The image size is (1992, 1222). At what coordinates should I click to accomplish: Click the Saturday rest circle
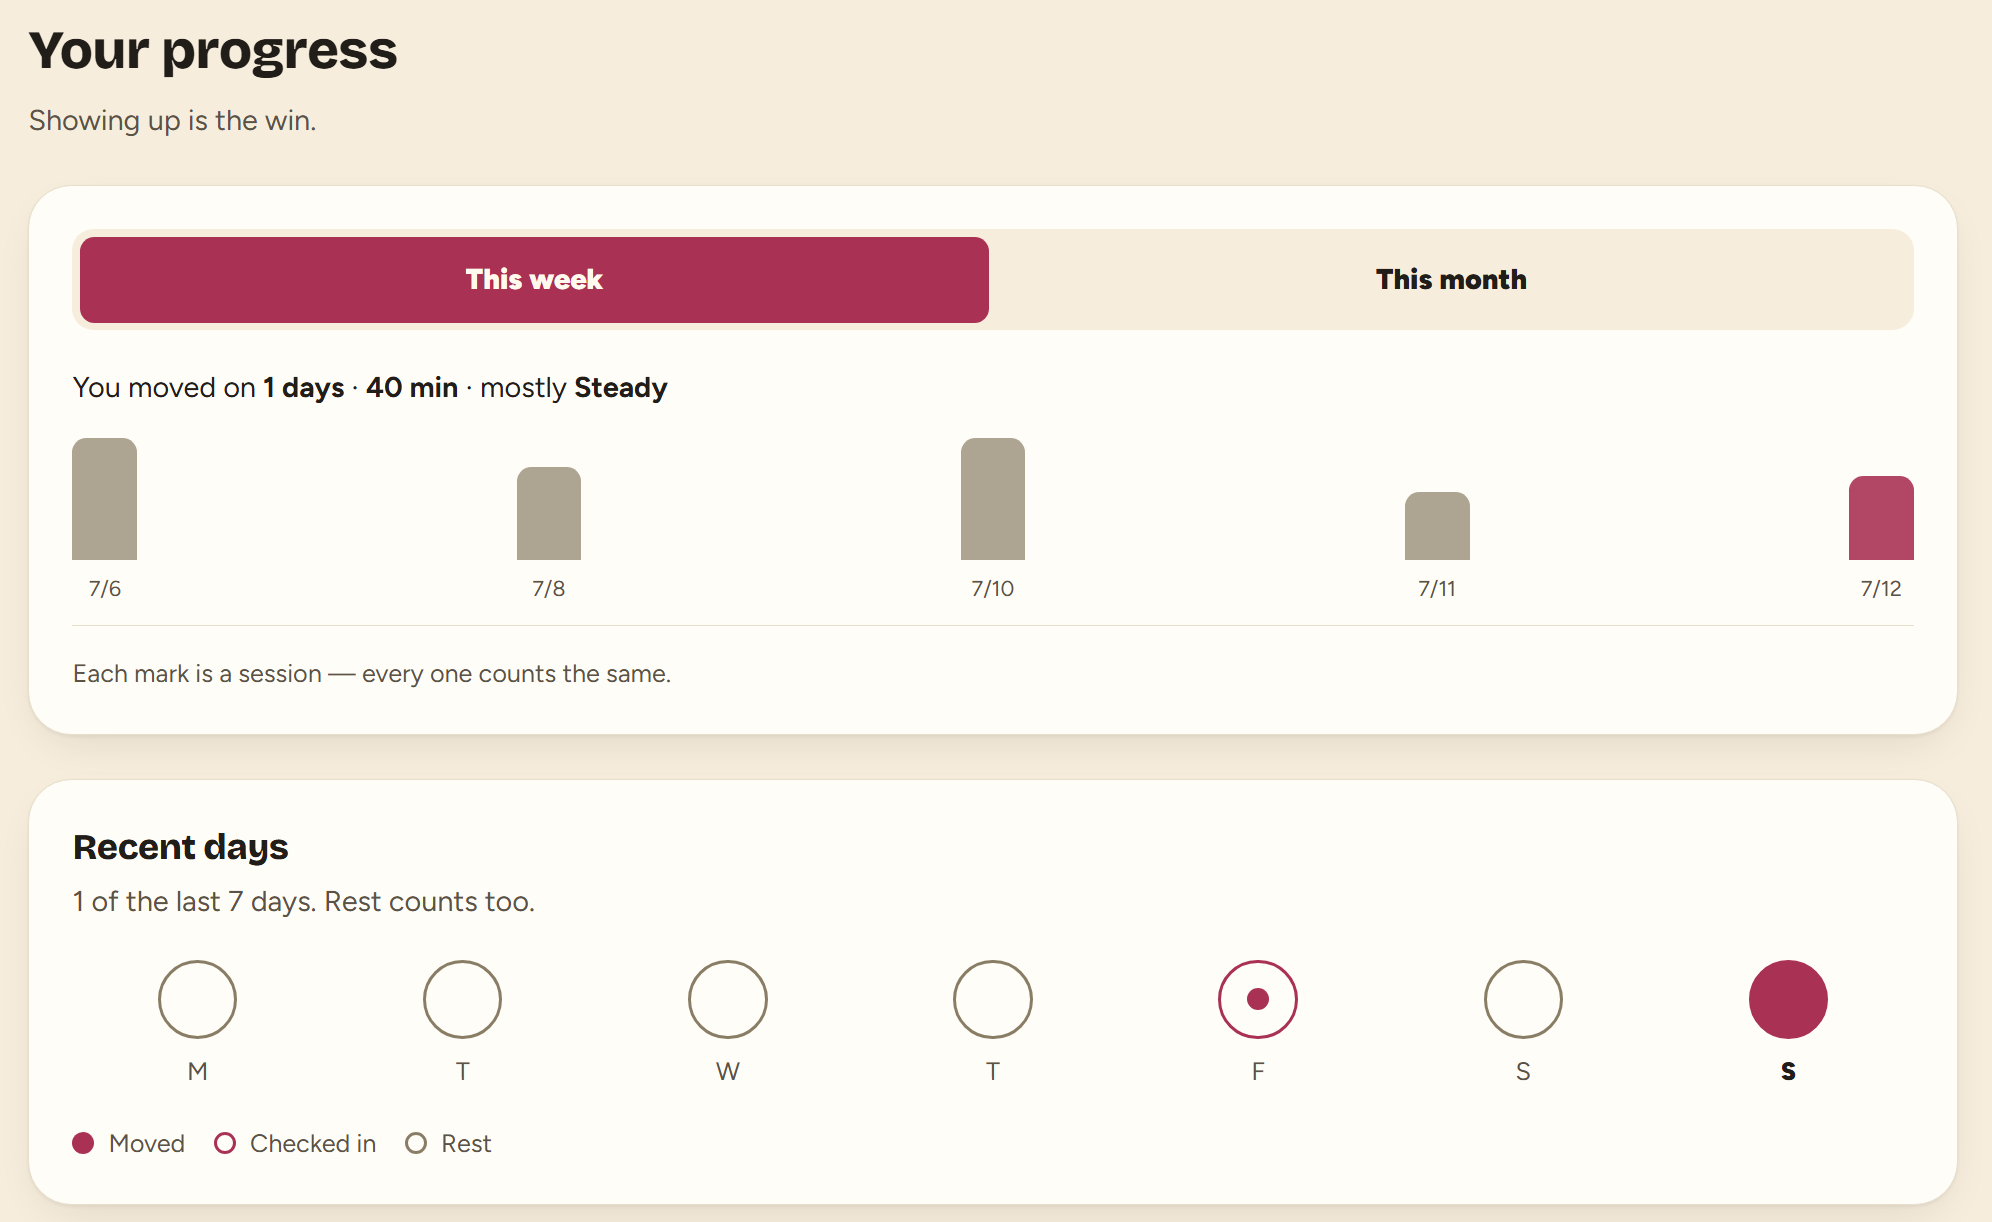pyautogui.click(x=1523, y=999)
